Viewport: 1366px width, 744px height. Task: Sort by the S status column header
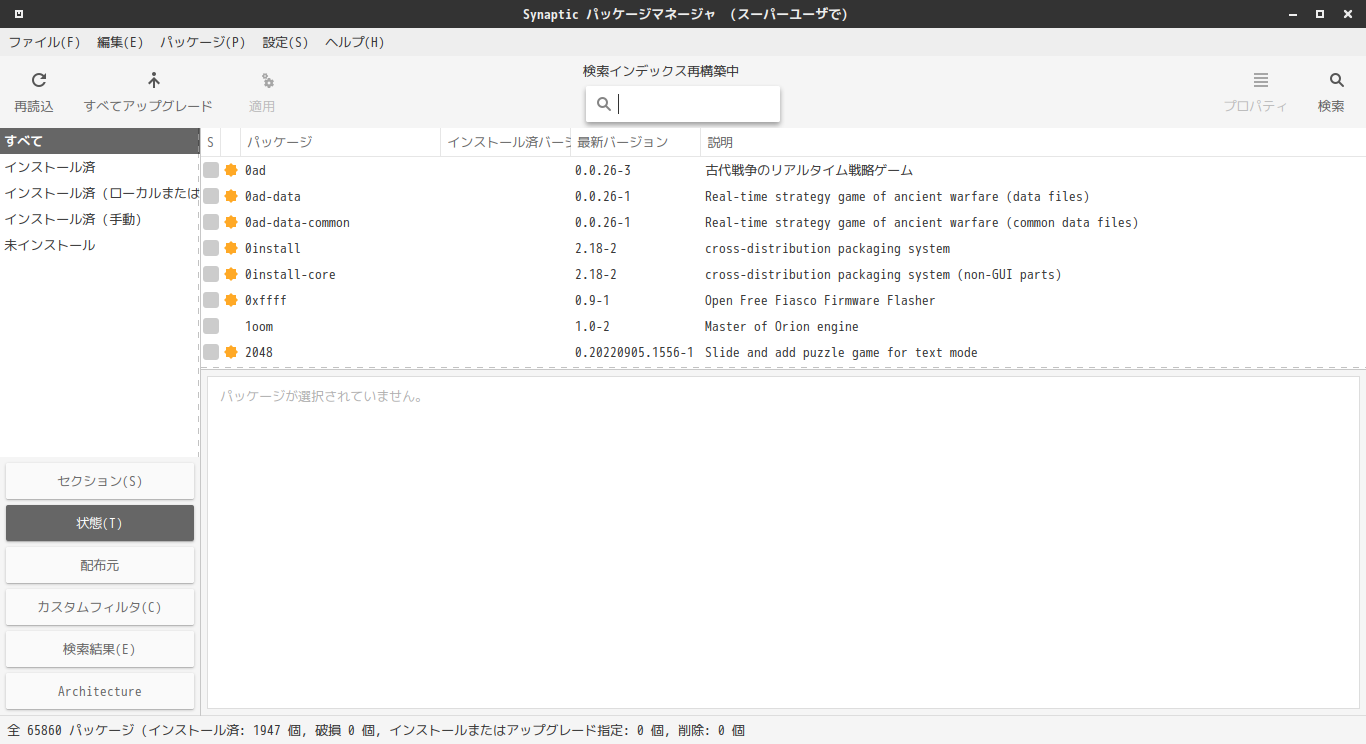pos(210,142)
